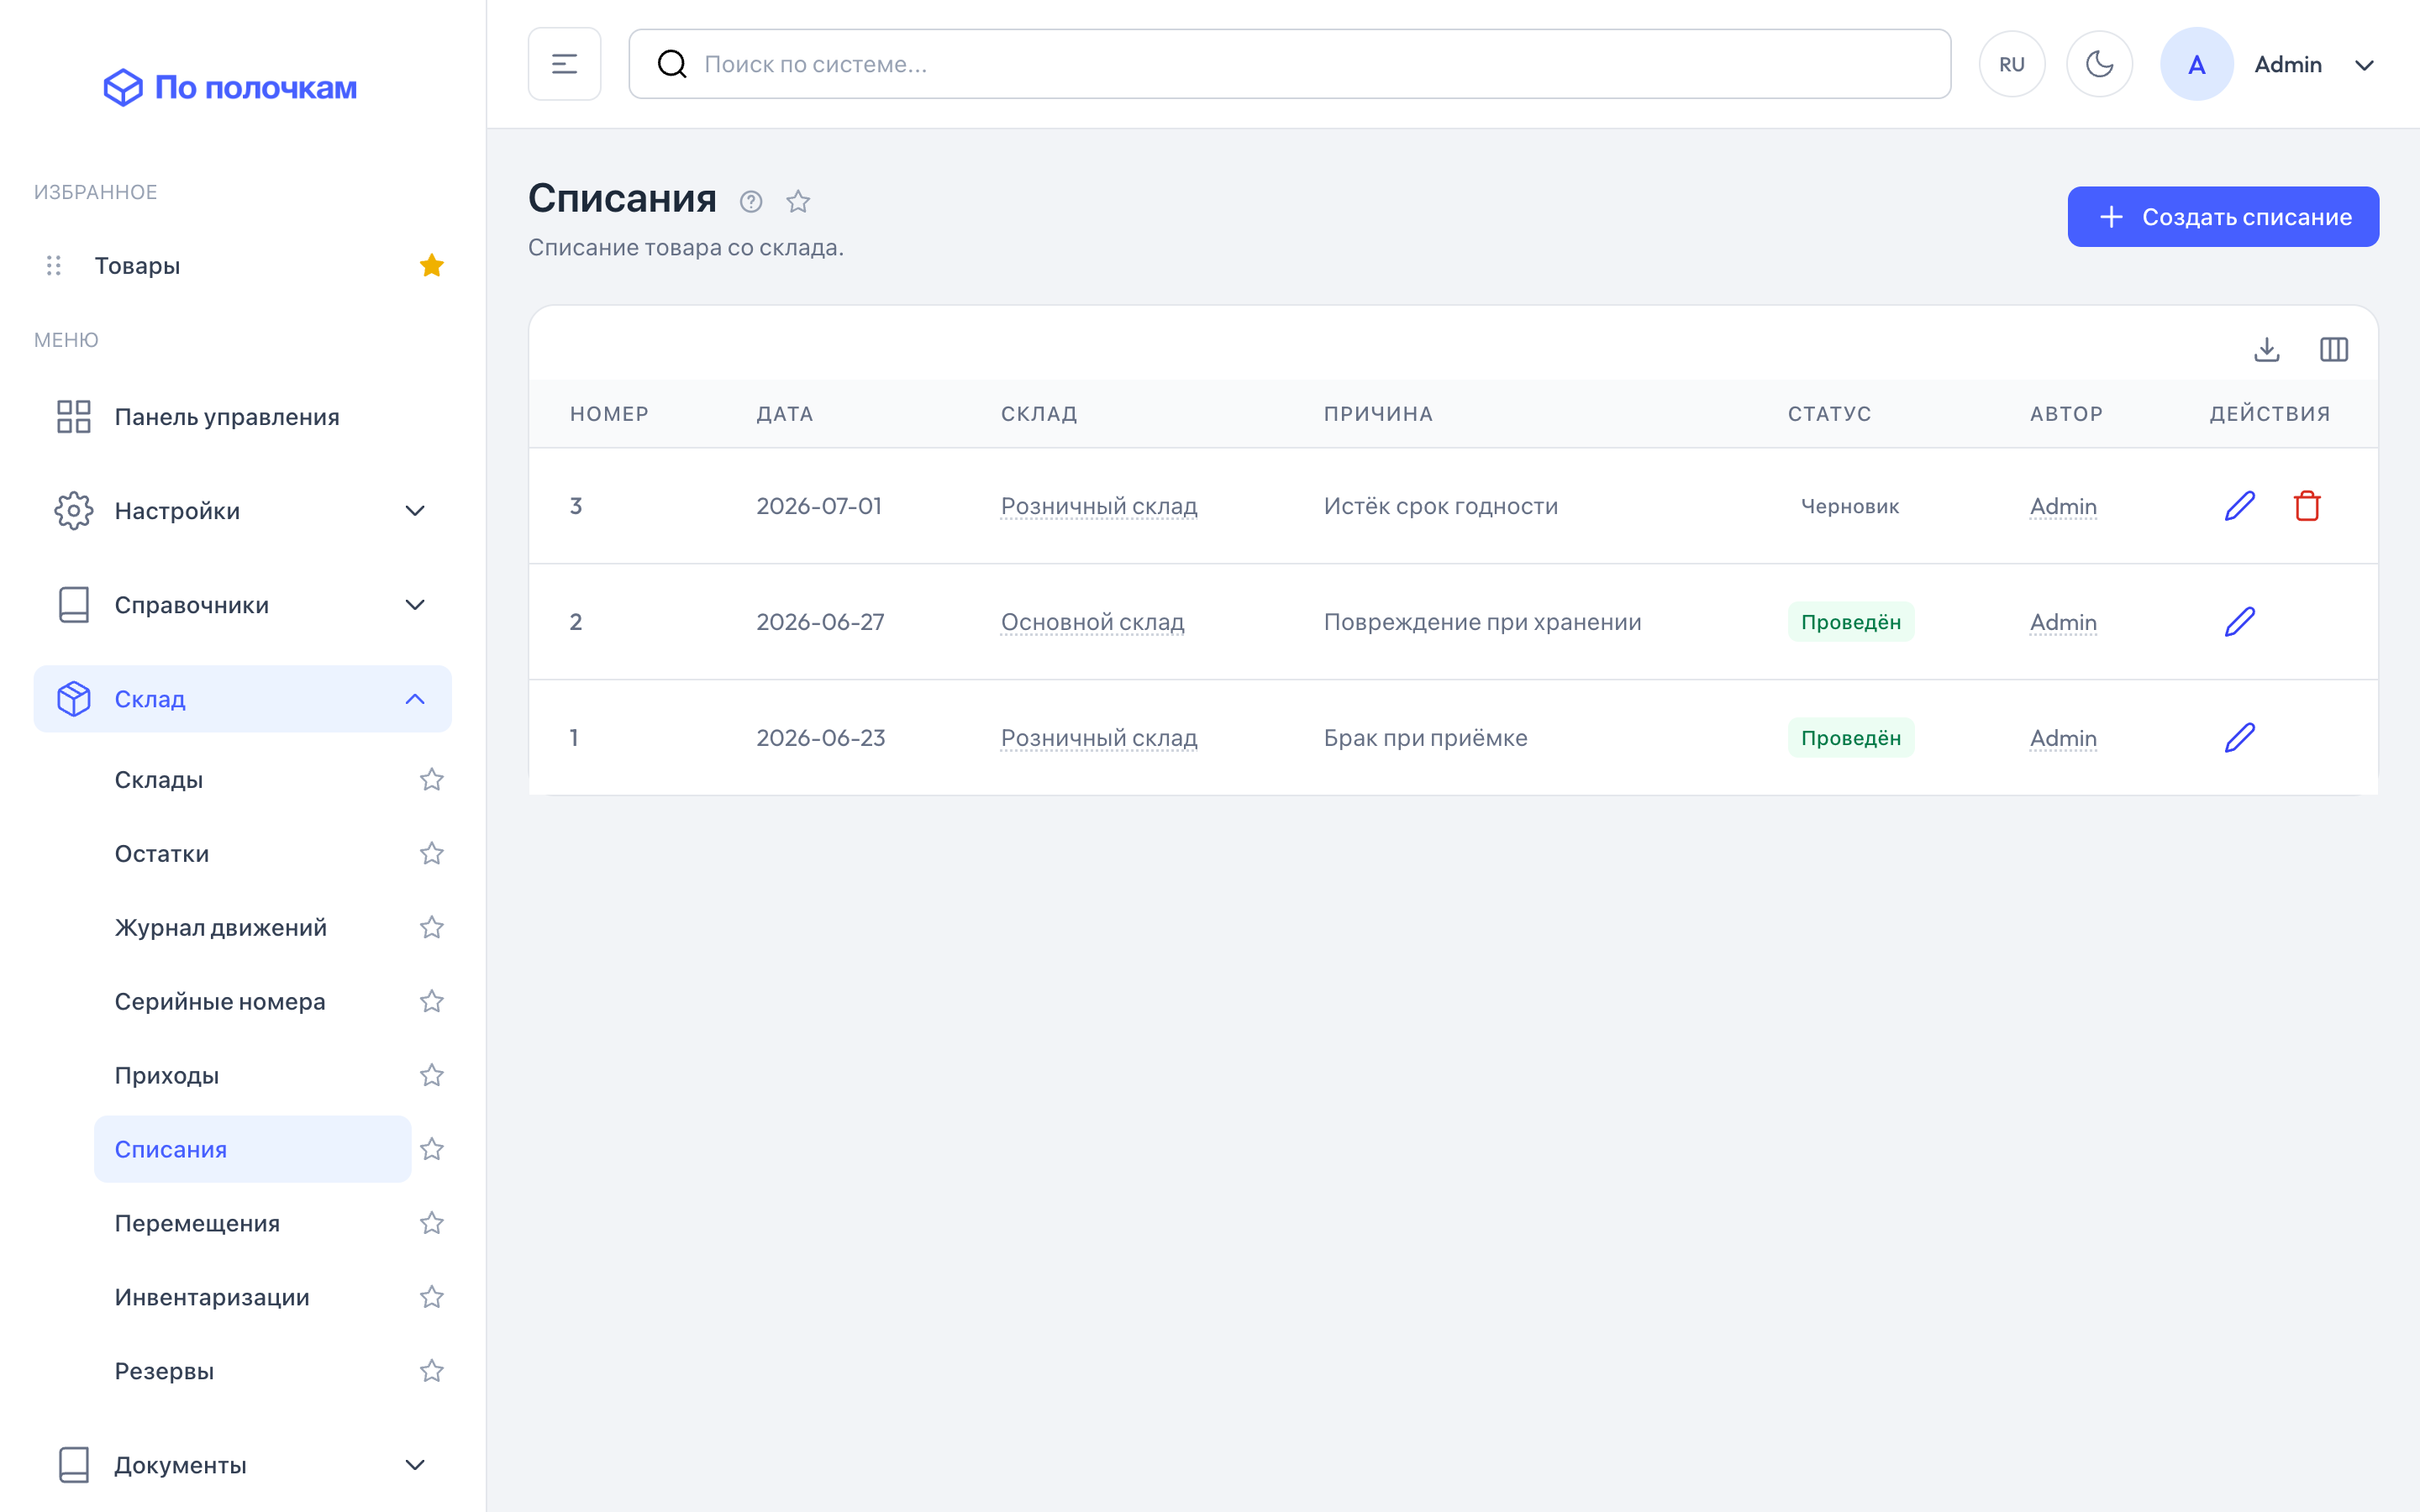This screenshot has height=1512, width=2420.
Task: Open Товары favorite item
Action: click(x=138, y=266)
